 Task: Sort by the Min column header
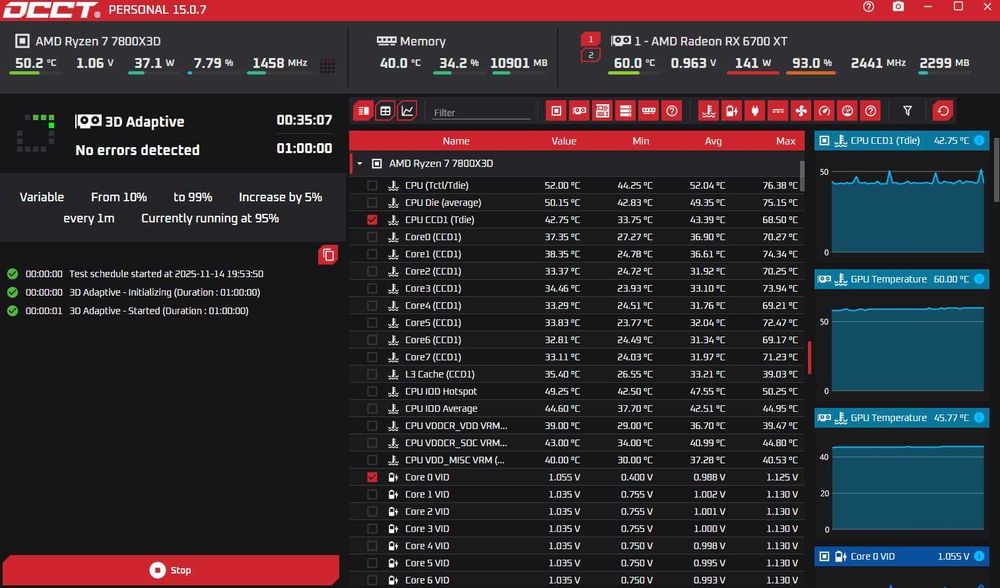(x=640, y=141)
